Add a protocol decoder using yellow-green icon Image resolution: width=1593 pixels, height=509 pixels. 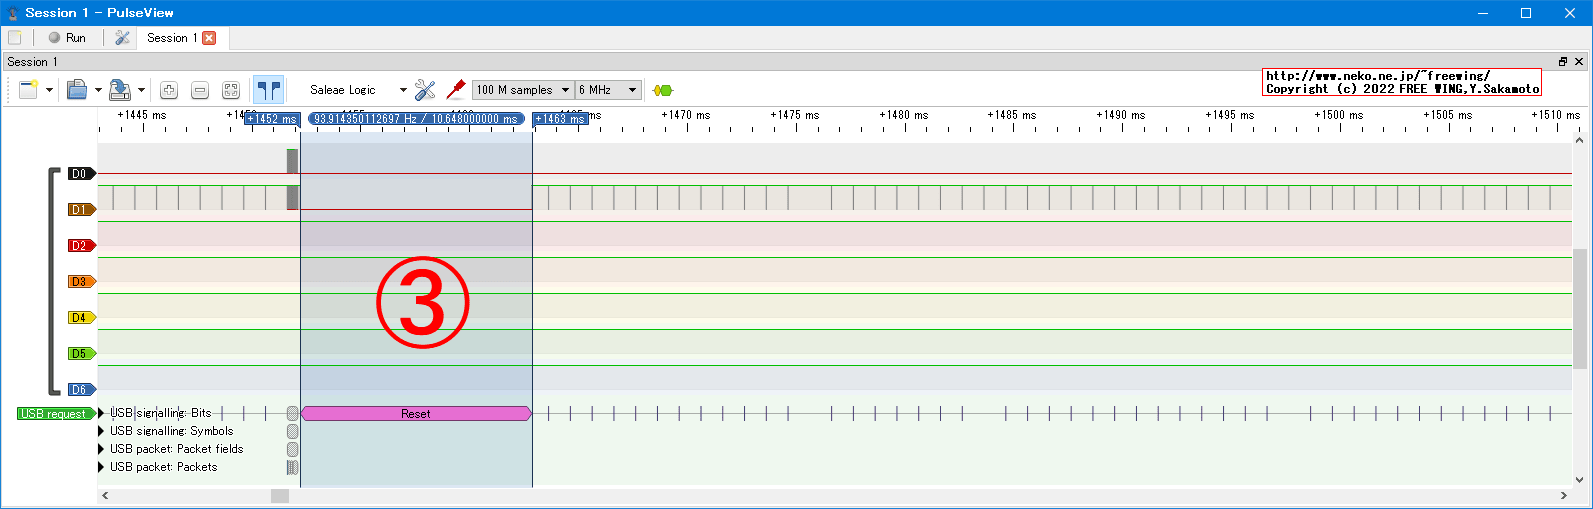pos(662,90)
